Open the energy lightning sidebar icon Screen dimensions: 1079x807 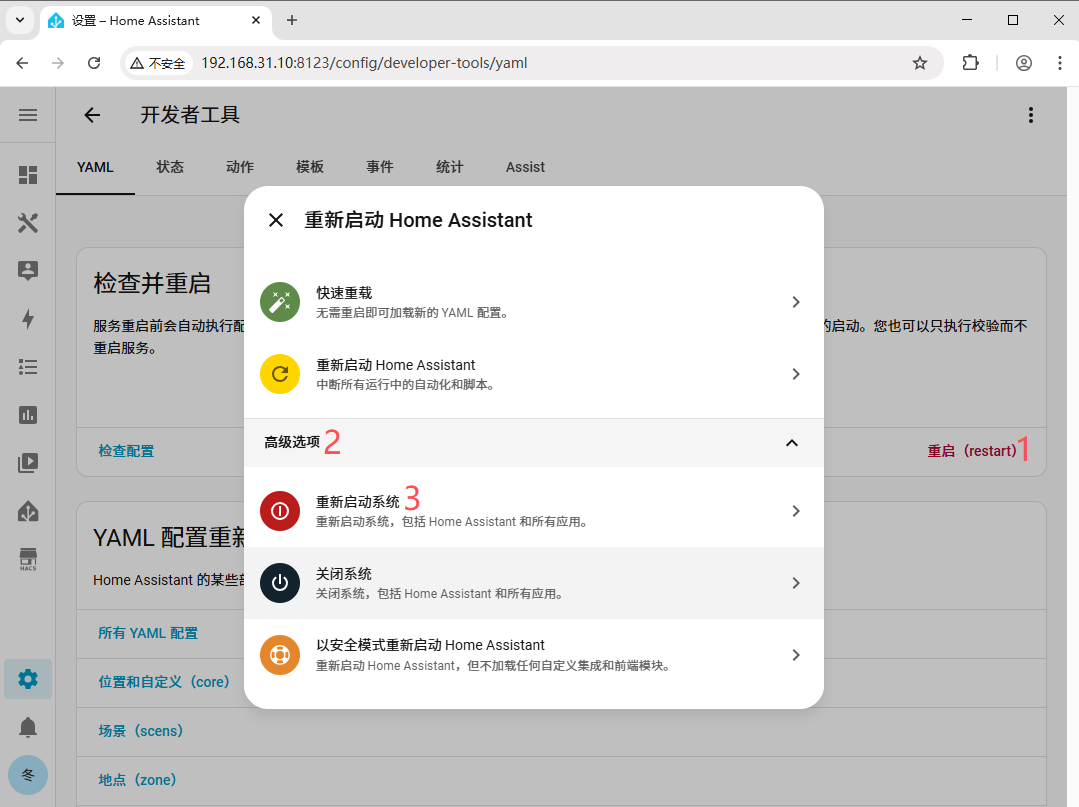coord(28,319)
